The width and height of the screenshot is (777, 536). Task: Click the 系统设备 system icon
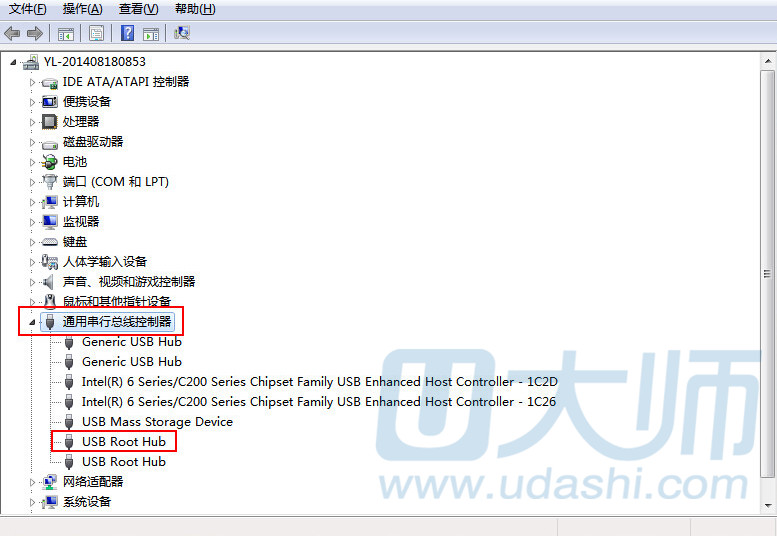coord(50,502)
